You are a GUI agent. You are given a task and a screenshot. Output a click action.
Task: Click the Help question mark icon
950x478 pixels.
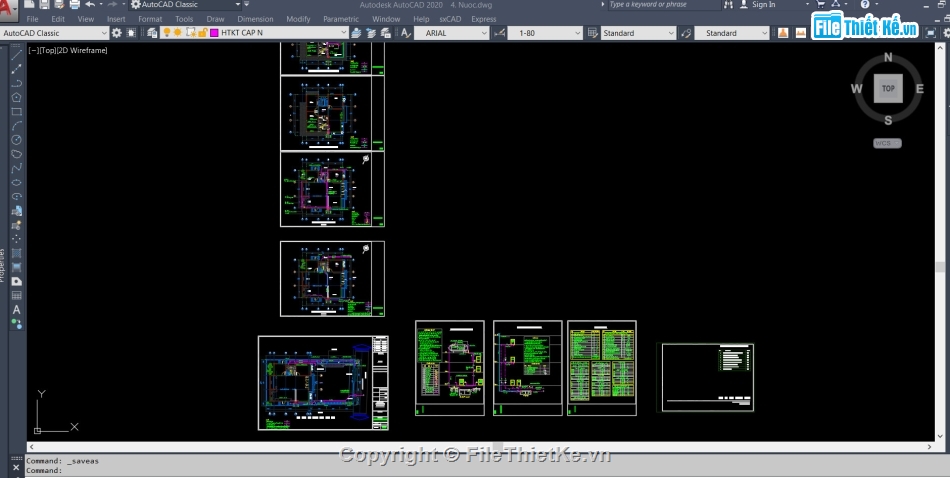pyautogui.click(x=865, y=4)
